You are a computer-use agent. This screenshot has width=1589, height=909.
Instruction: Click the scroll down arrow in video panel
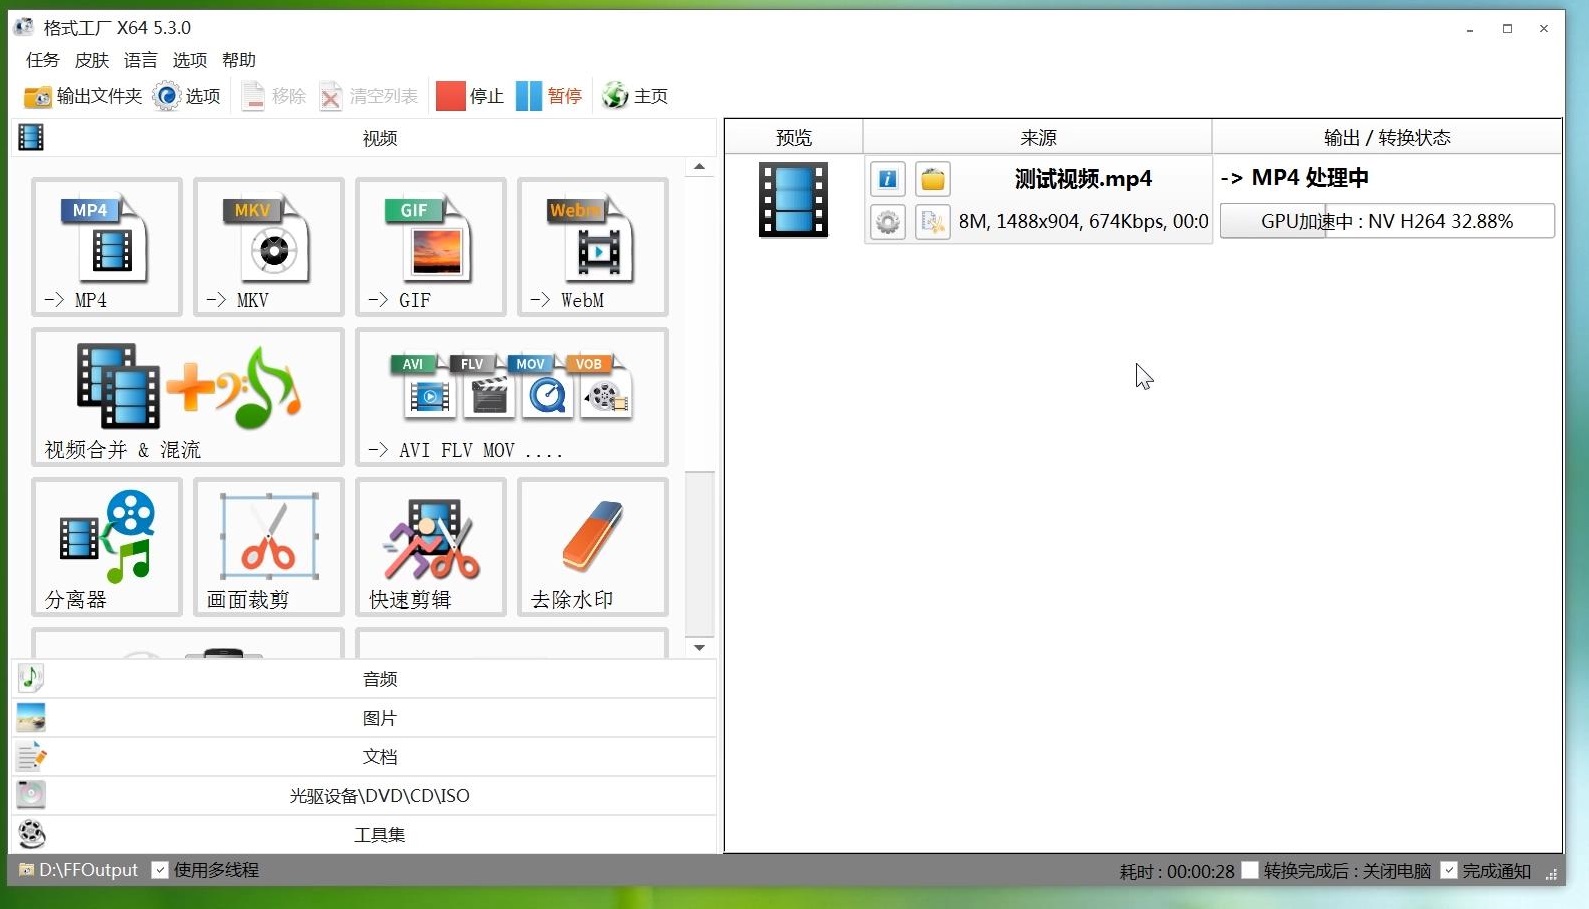(x=700, y=648)
